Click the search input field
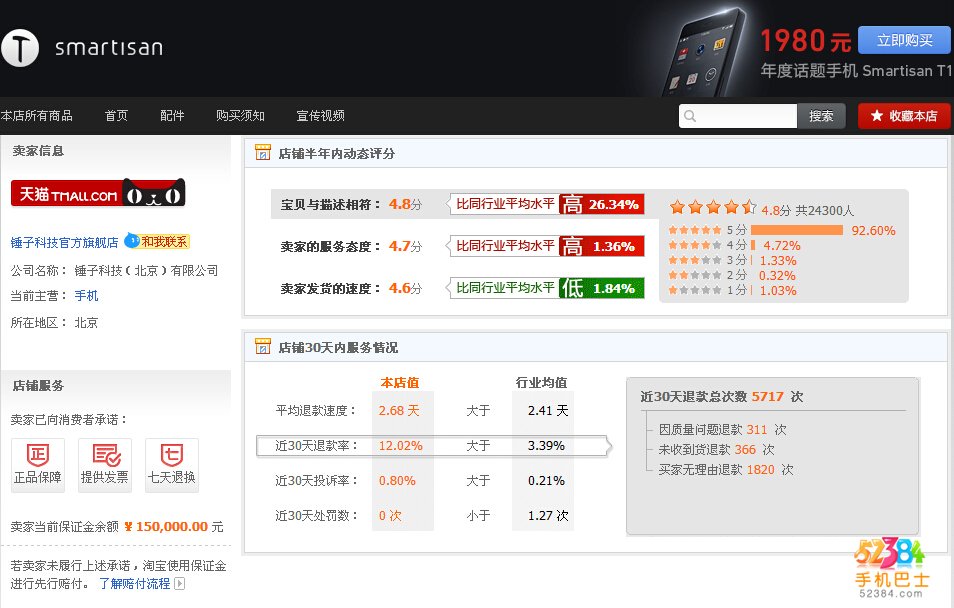 pyautogui.click(x=738, y=116)
